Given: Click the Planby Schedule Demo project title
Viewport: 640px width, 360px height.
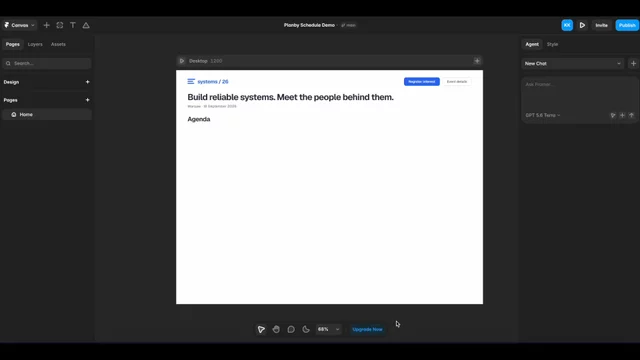Looking at the screenshot, I should pos(309,25).
